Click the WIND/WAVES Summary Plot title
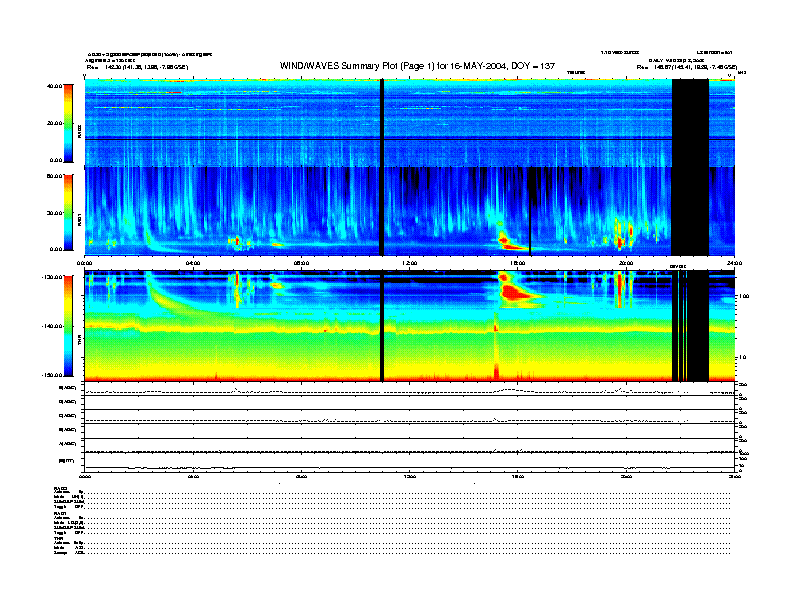This screenshot has height=612, width=792. click(418, 65)
